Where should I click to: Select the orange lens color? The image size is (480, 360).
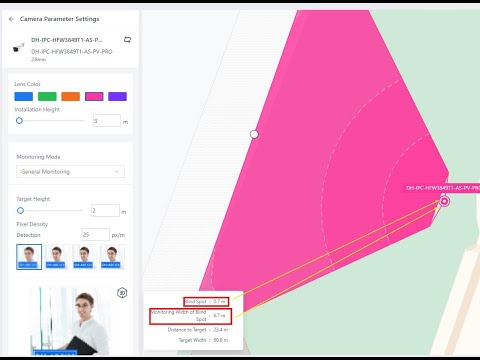pyautogui.click(x=70, y=96)
